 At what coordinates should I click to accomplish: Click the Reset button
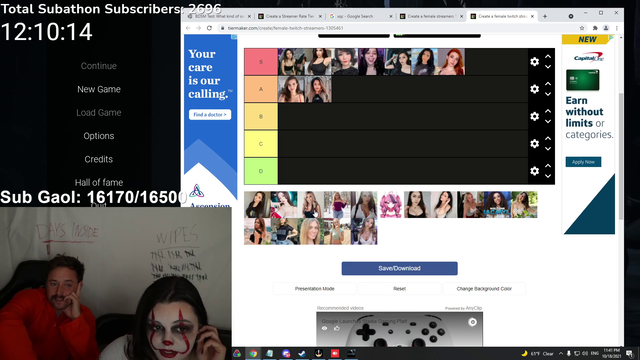click(399, 289)
